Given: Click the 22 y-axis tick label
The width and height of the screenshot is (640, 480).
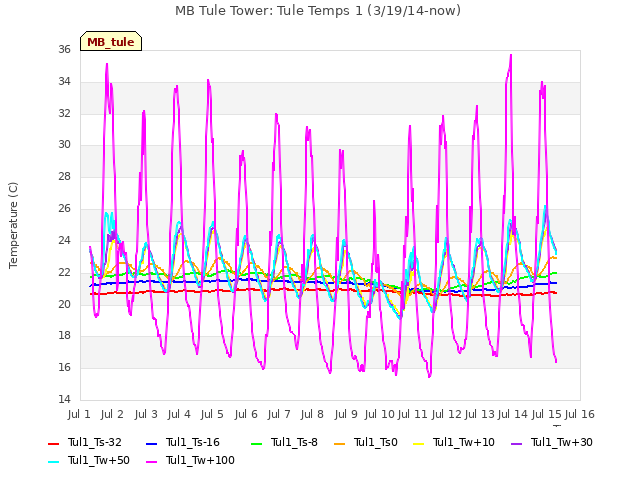Looking at the screenshot, I should pyautogui.click(x=64, y=272).
